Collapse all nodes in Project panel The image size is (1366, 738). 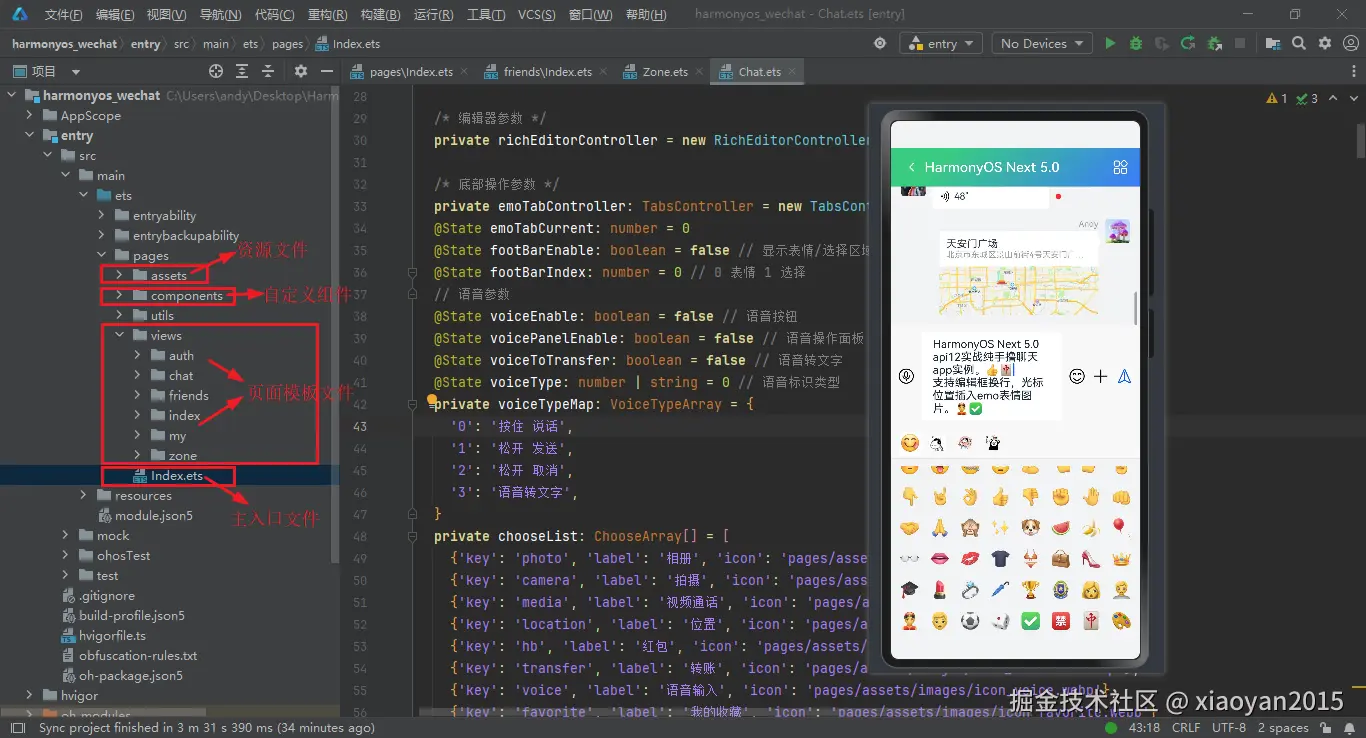click(268, 72)
